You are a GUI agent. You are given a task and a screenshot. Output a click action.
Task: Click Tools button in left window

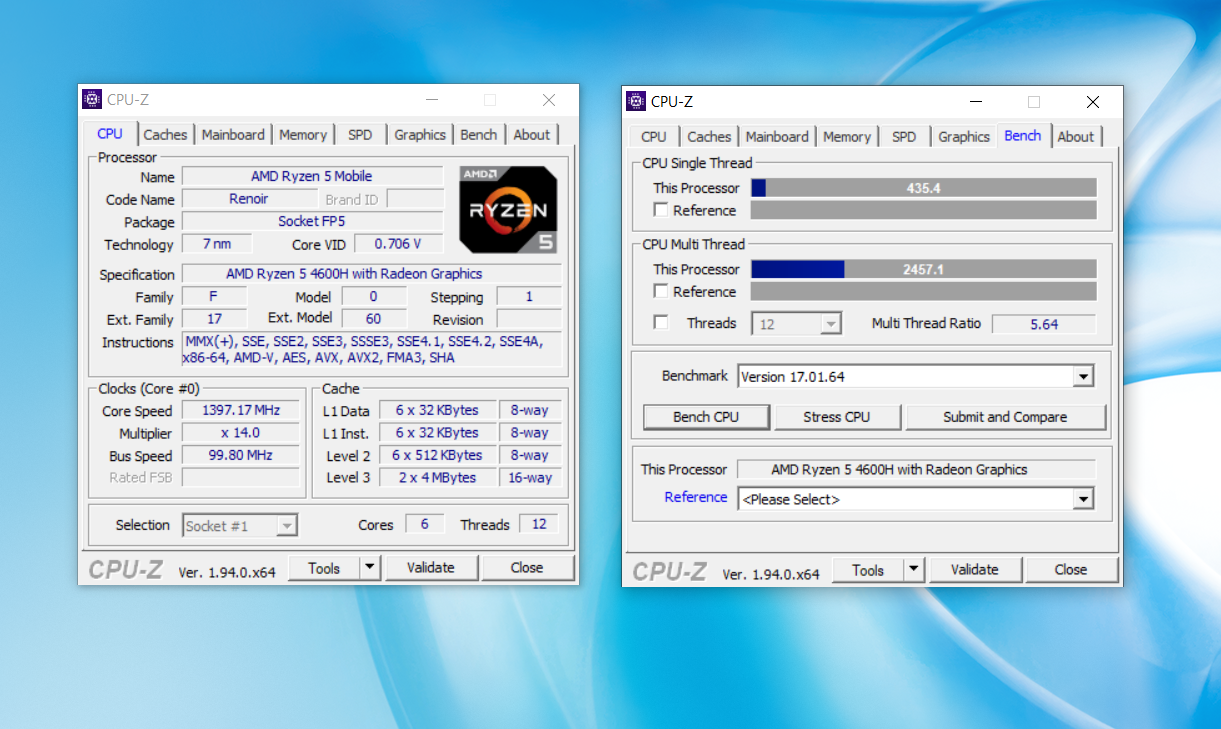(324, 568)
